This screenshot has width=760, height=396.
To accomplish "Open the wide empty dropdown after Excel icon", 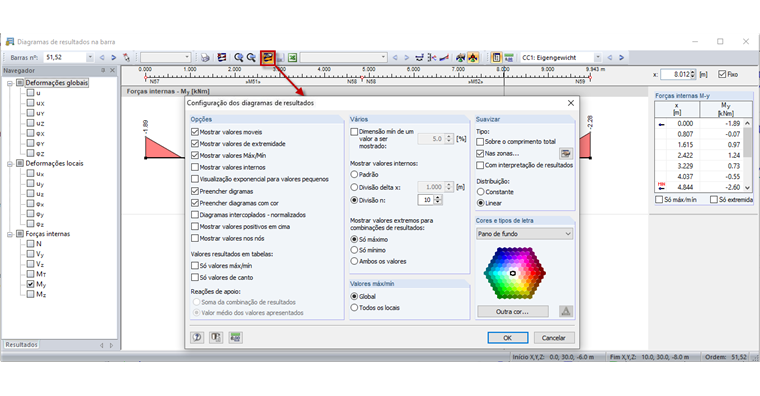I will (x=343, y=58).
